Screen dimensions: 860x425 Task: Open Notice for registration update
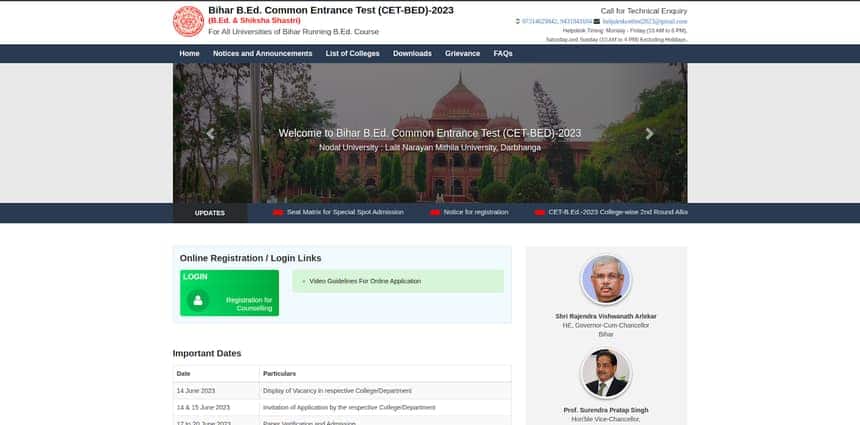476,212
